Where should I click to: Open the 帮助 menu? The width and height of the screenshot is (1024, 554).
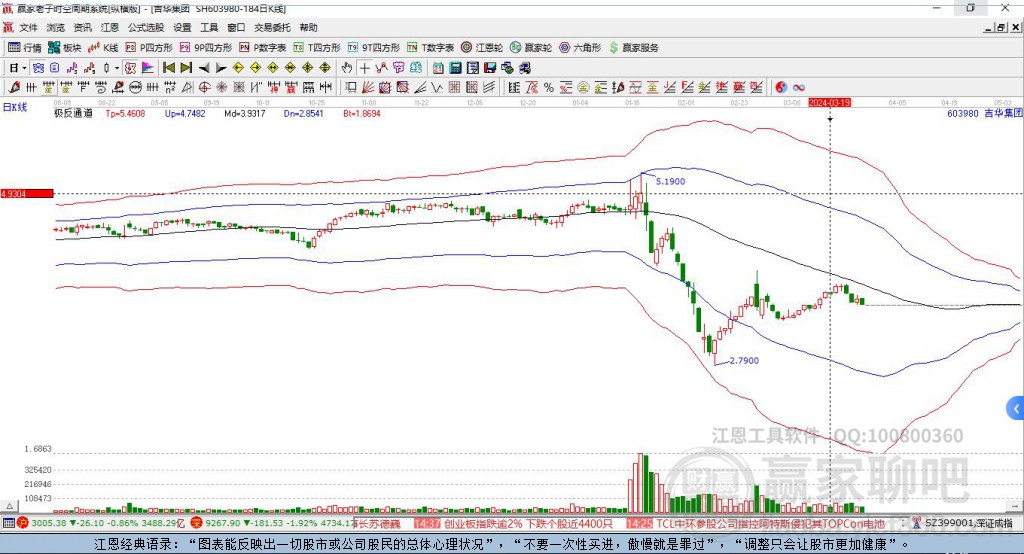pos(308,27)
